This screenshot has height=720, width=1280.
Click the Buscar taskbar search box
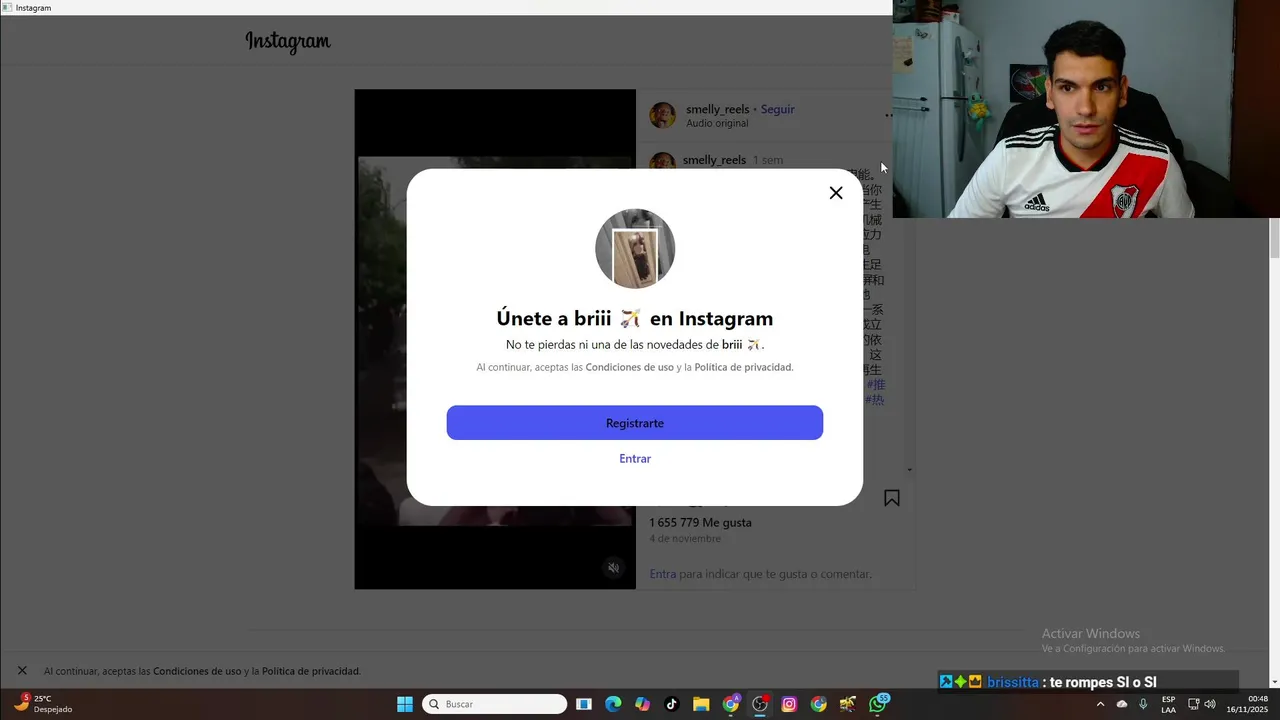point(495,704)
